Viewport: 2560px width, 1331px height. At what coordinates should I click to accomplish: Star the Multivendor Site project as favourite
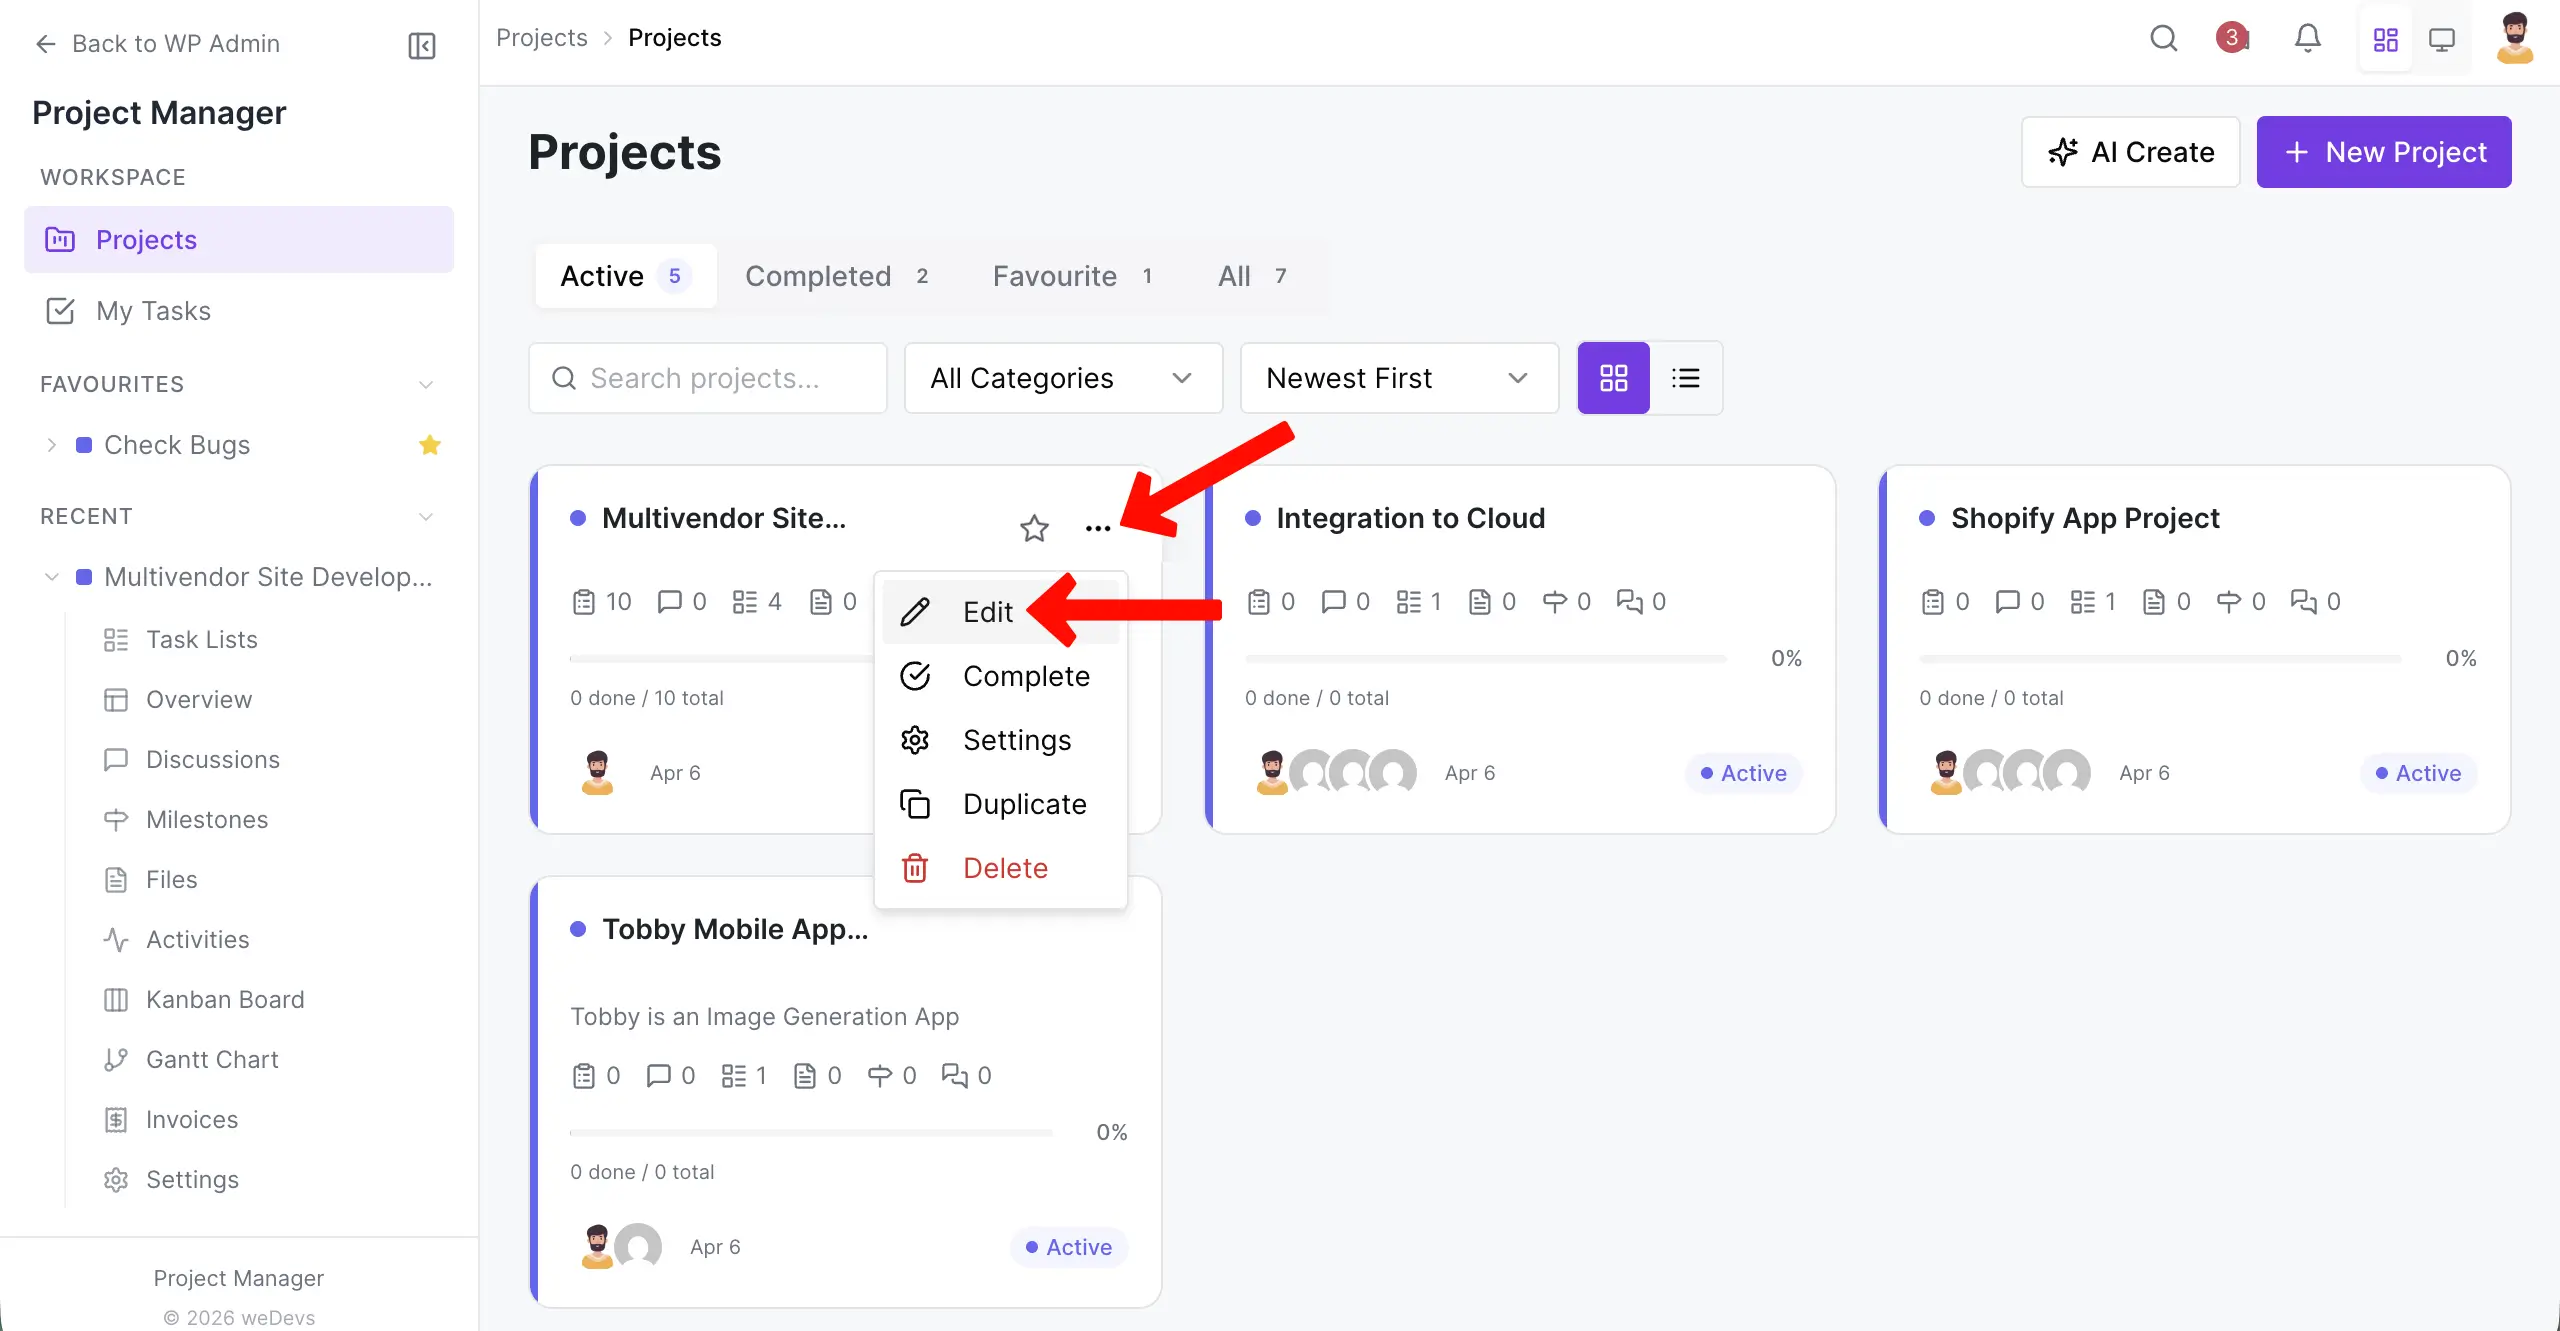tap(1034, 527)
